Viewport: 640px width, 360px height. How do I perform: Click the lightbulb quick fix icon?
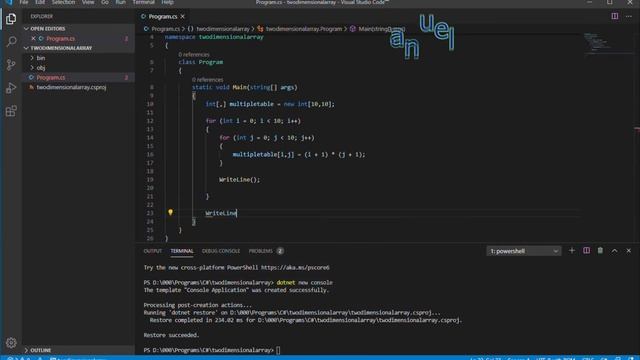[x=170, y=212]
